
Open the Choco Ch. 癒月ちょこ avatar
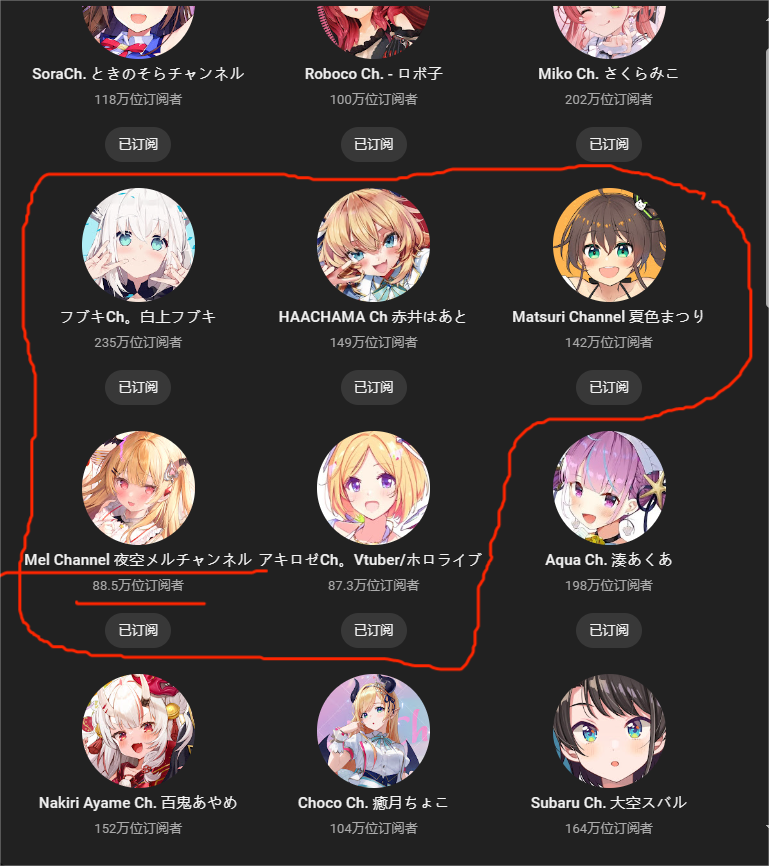click(373, 731)
